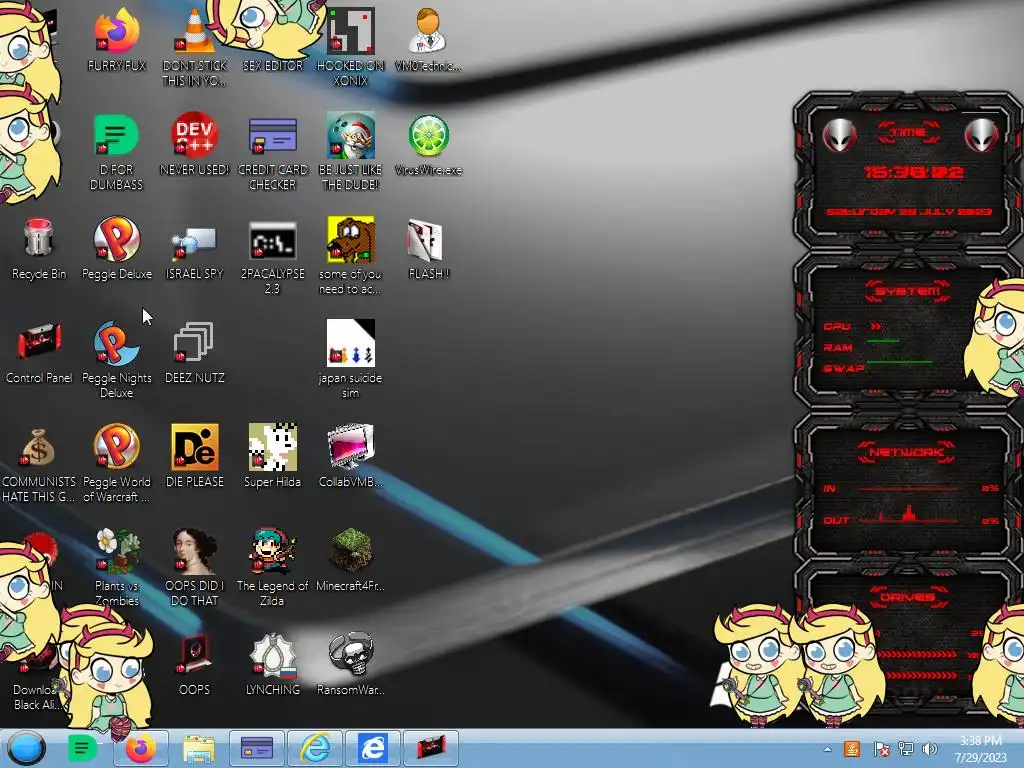Viewport: 1024px width, 768px height.
Task: Open the green notes app in taskbar
Action: pos(83,748)
